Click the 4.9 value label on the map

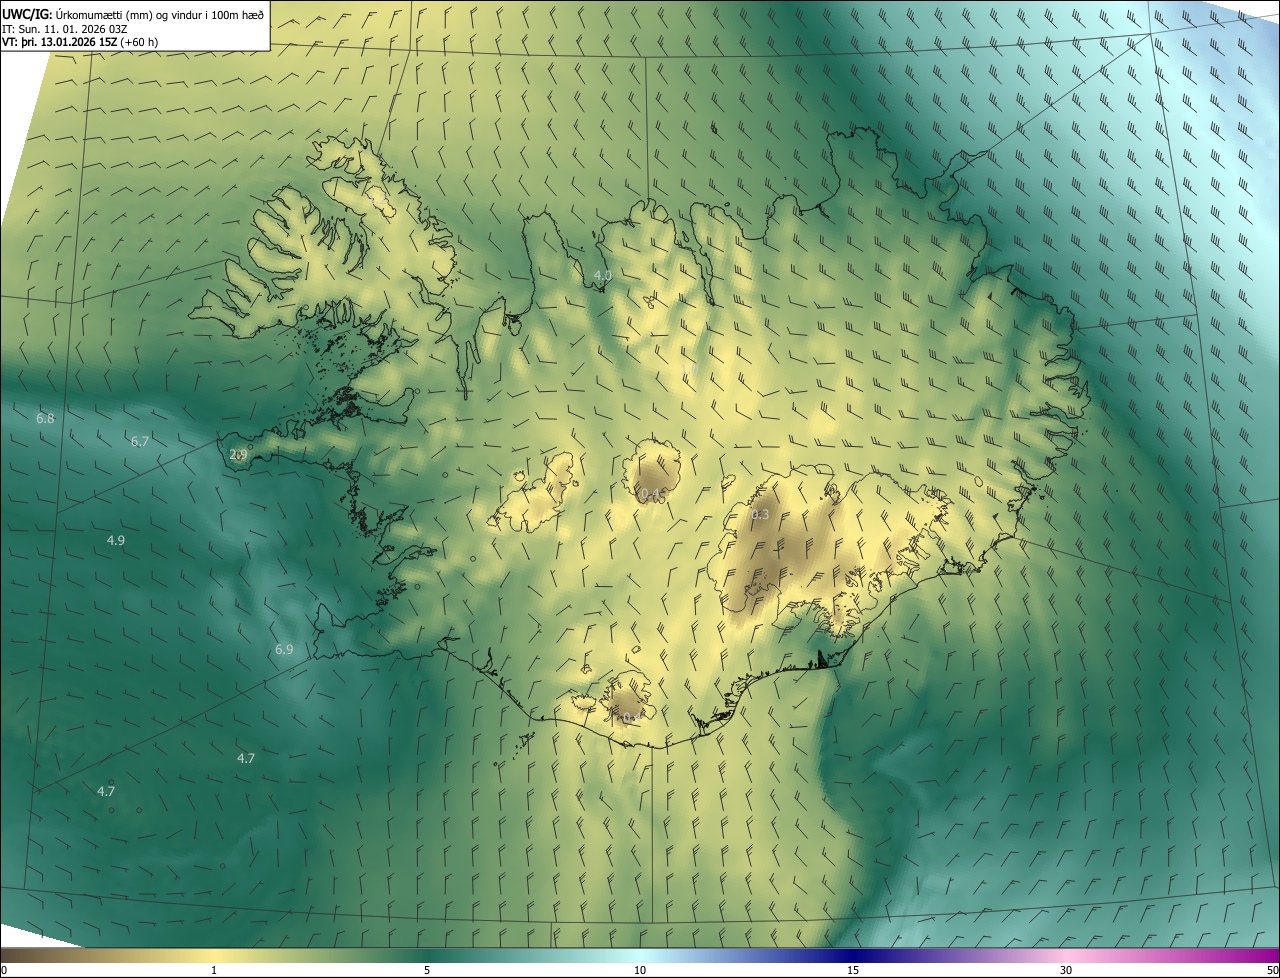[116, 540]
